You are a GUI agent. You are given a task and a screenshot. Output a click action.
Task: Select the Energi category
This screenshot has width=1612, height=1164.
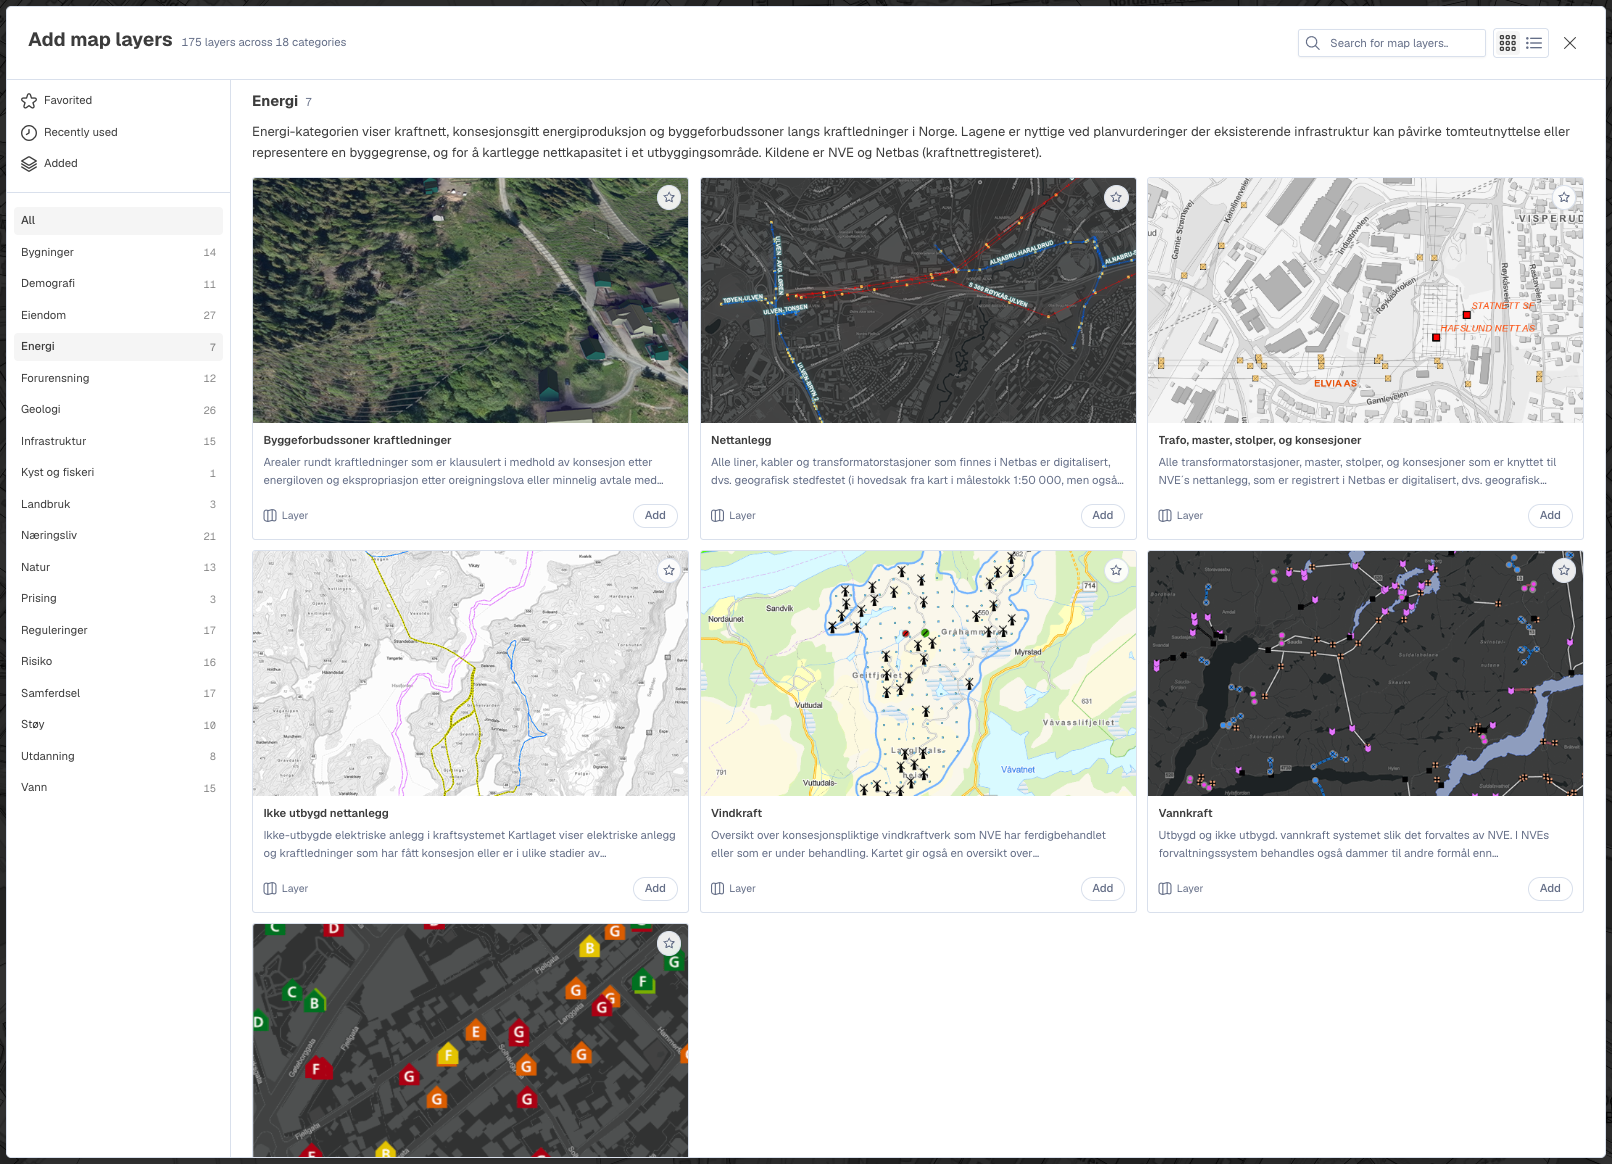[118, 347]
